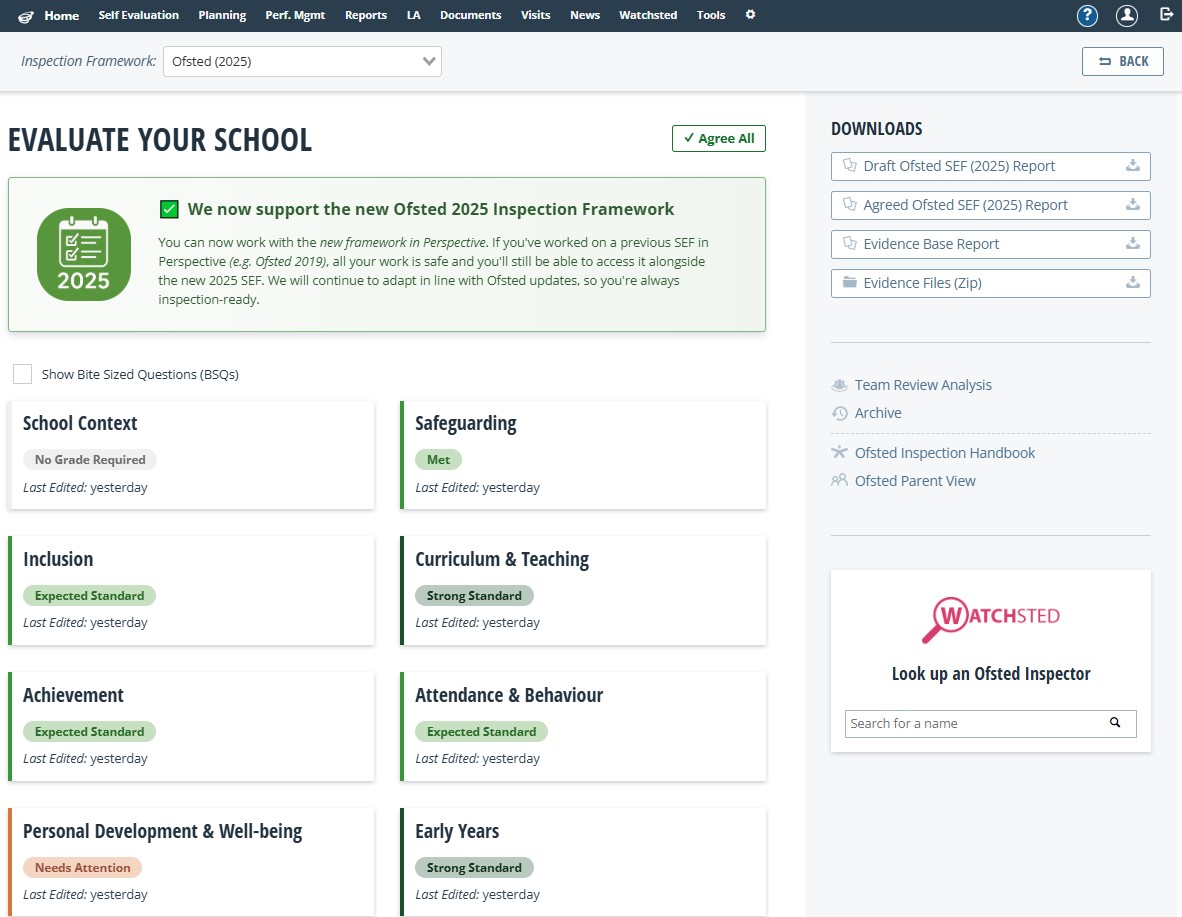Open the Visits menu

(535, 15)
